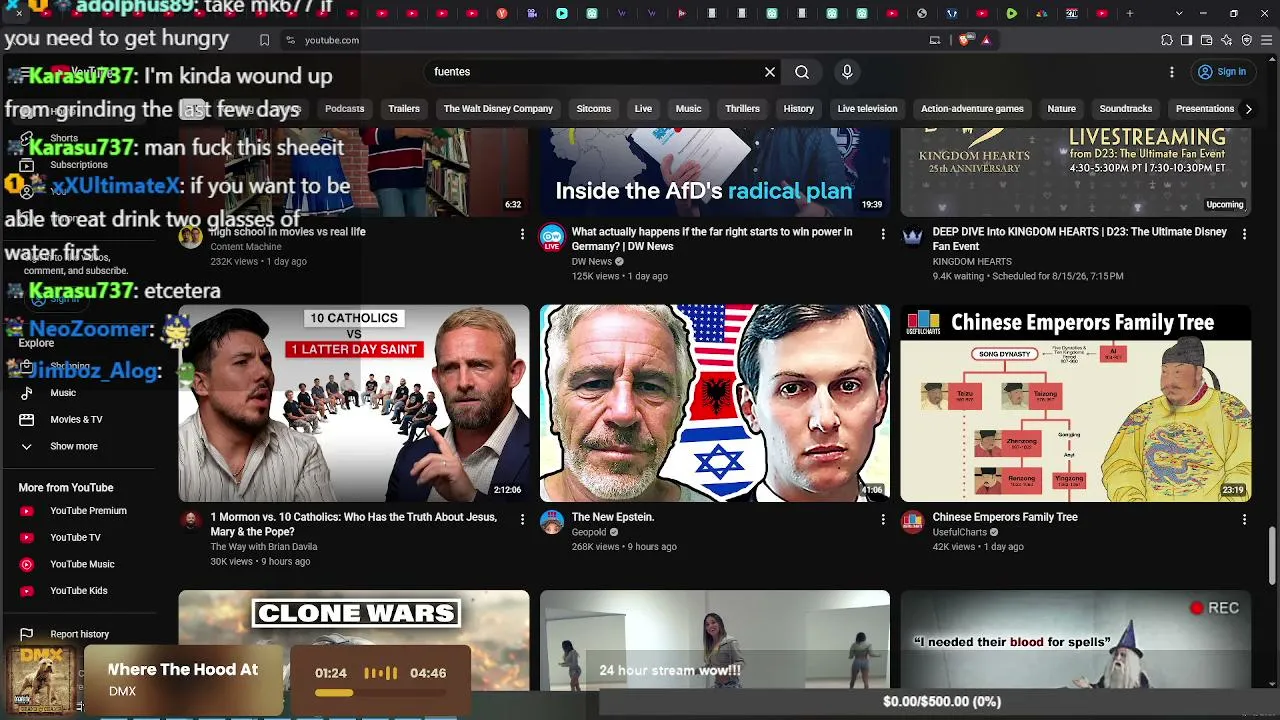Open the Brave Rewards triangle icon
Viewport: 1280px width, 720px height.
(x=986, y=40)
